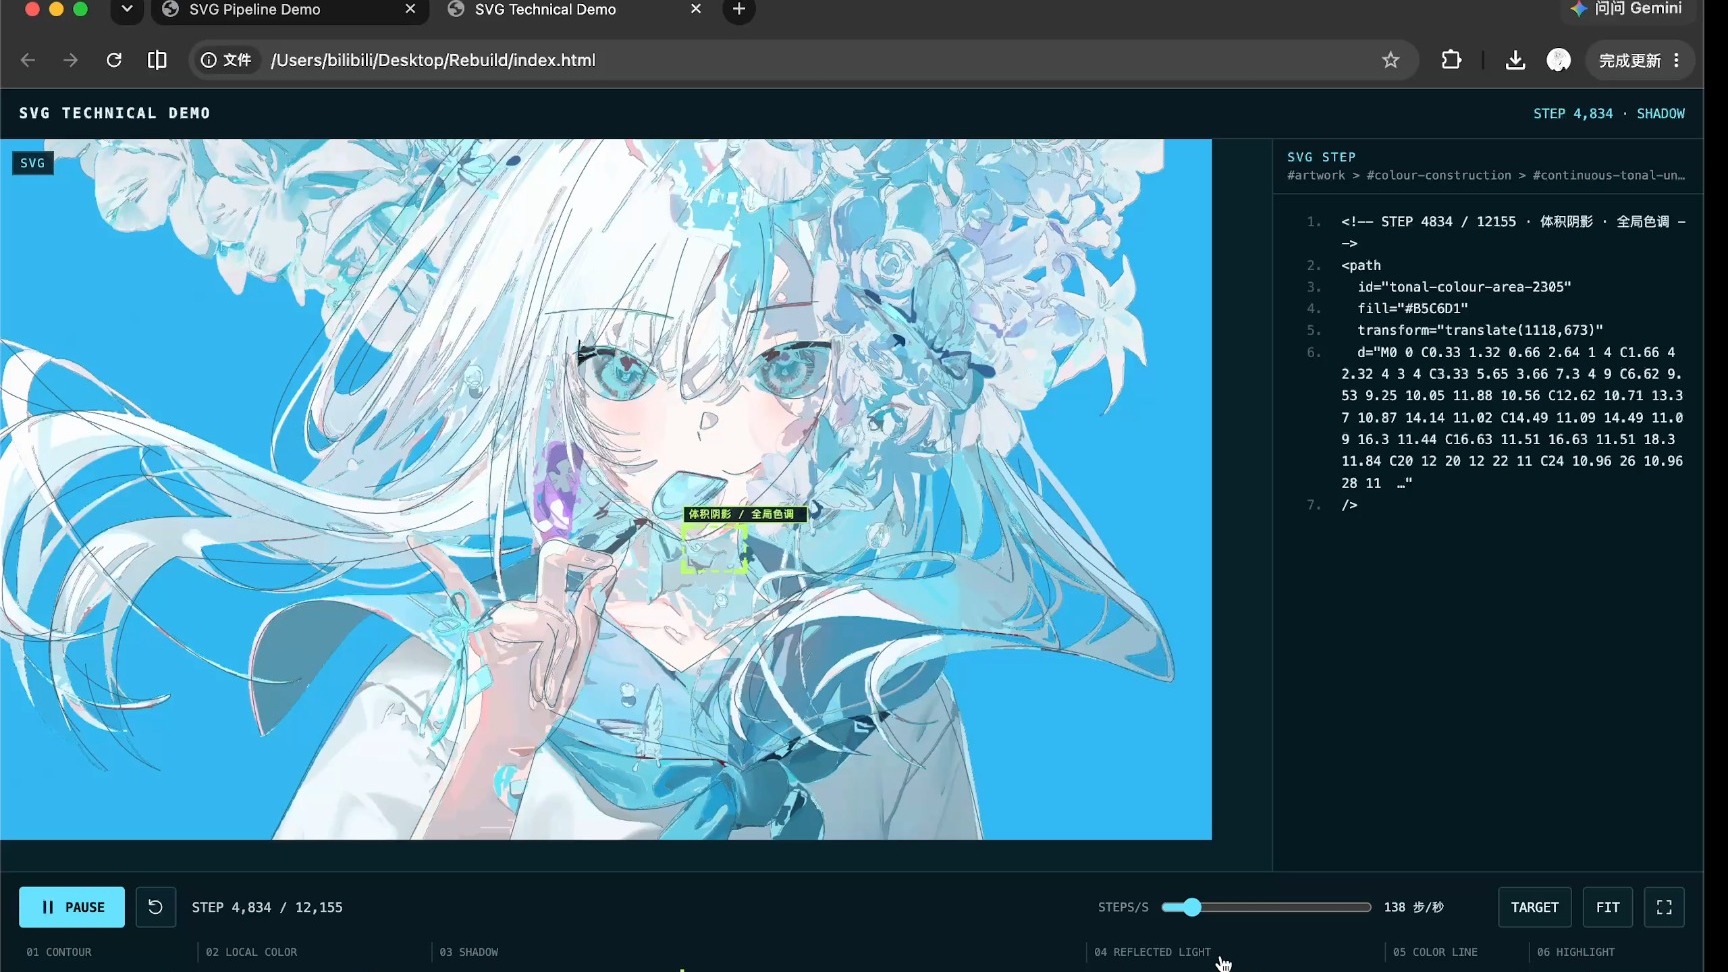The width and height of the screenshot is (1728, 972).
Task: Open the Extensions puzzle icon
Action: (1451, 60)
